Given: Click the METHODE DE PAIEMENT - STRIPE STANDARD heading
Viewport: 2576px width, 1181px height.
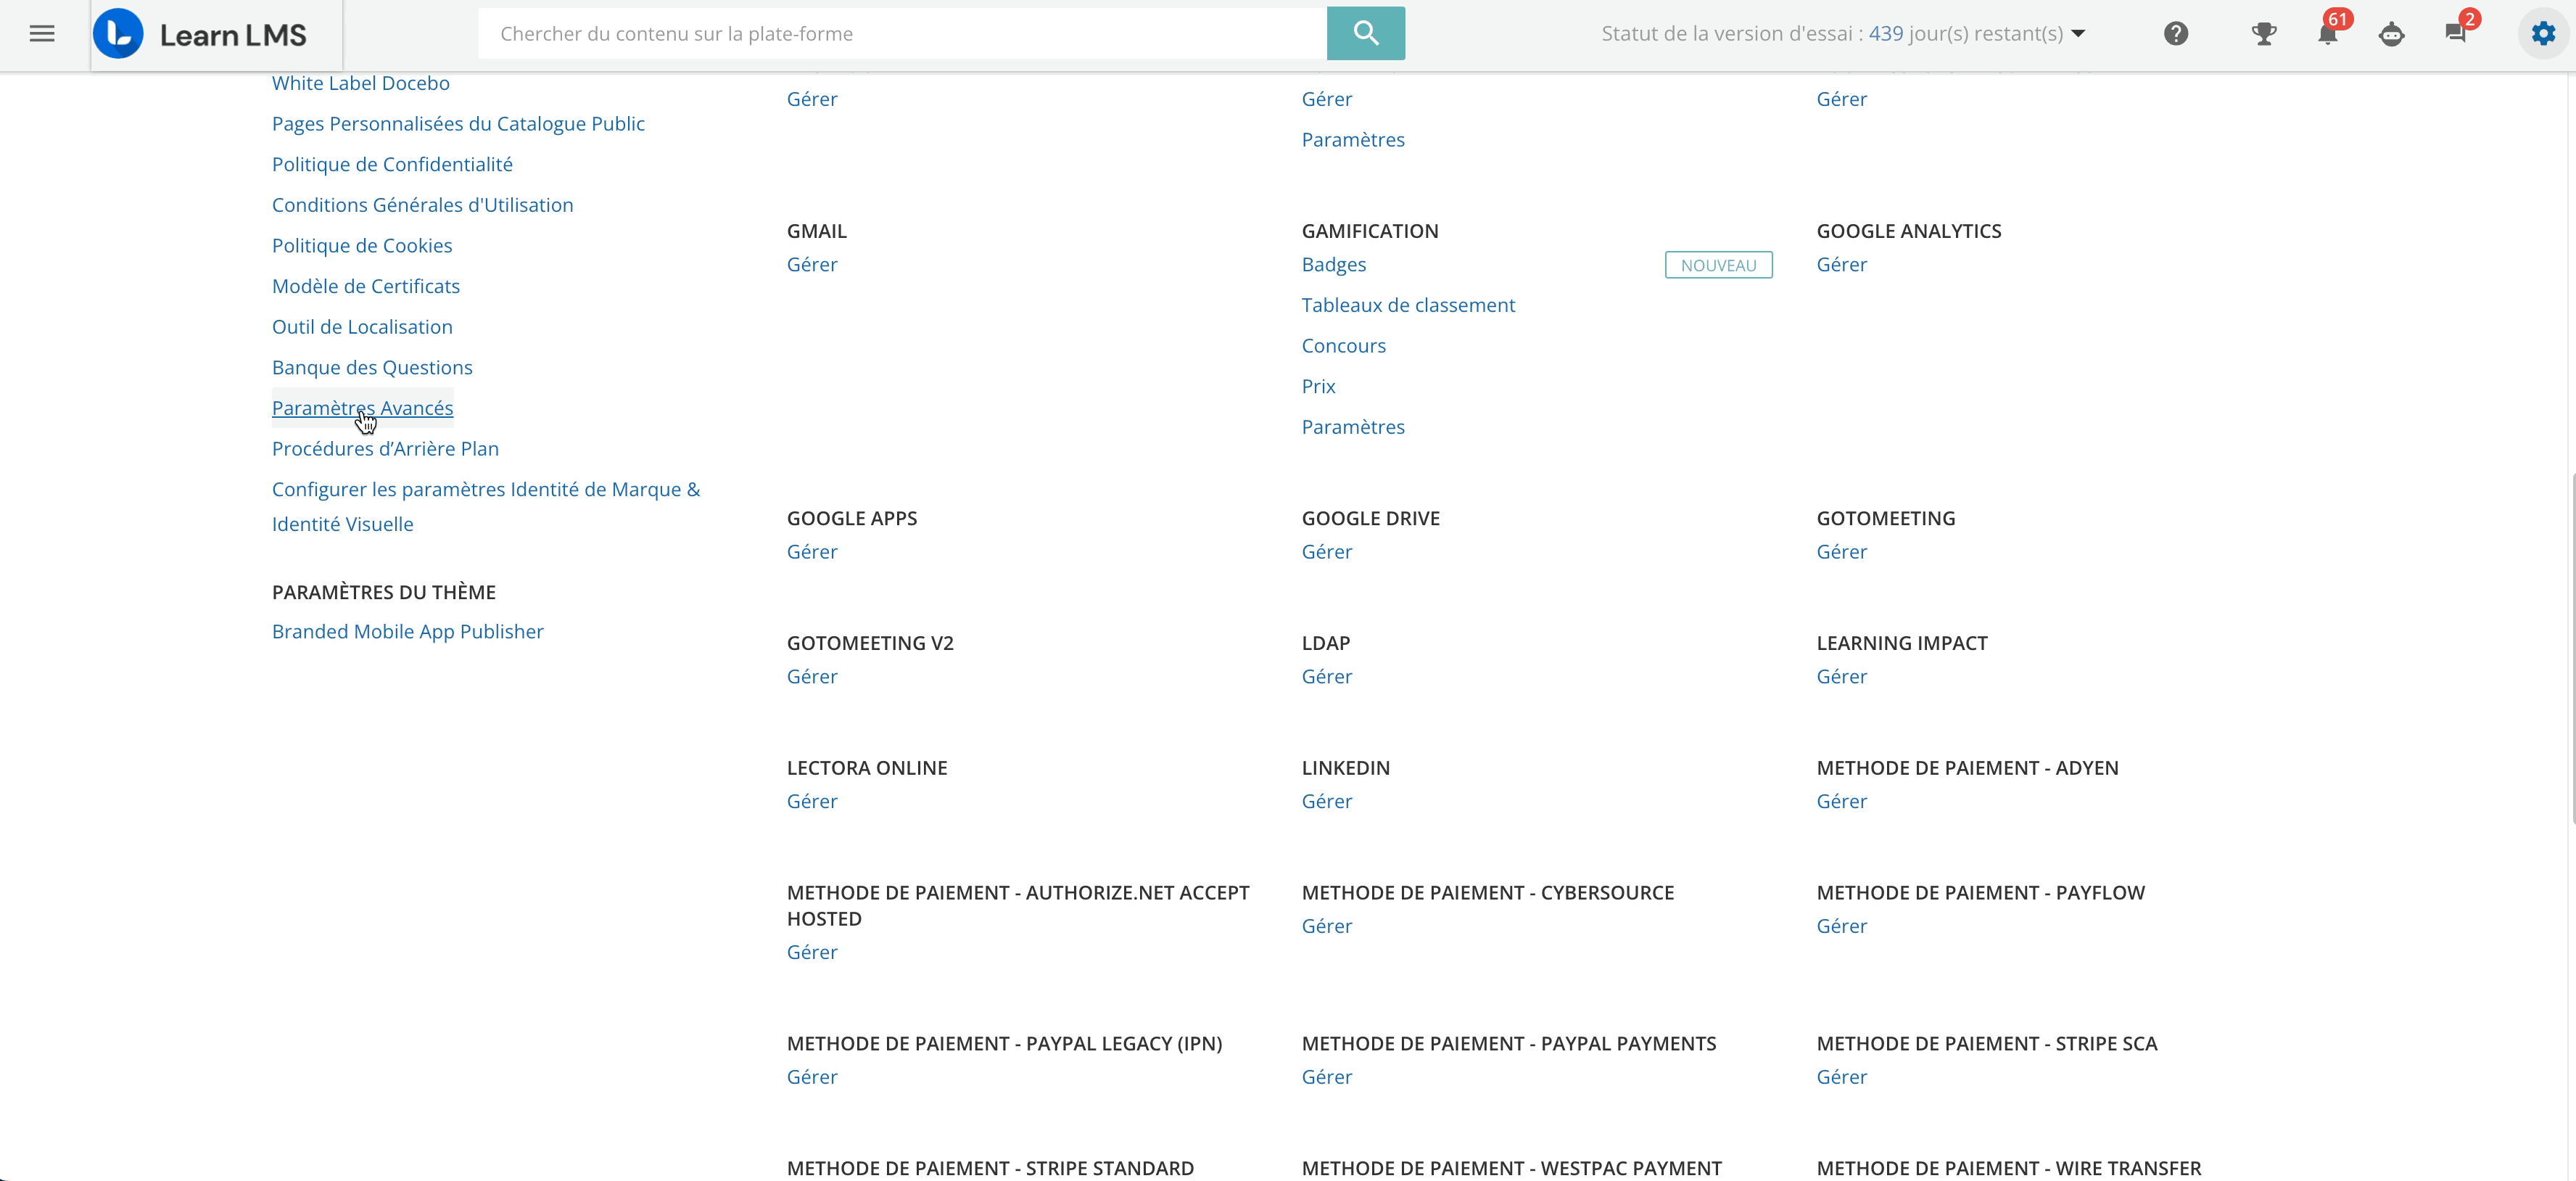Looking at the screenshot, I should (990, 1169).
